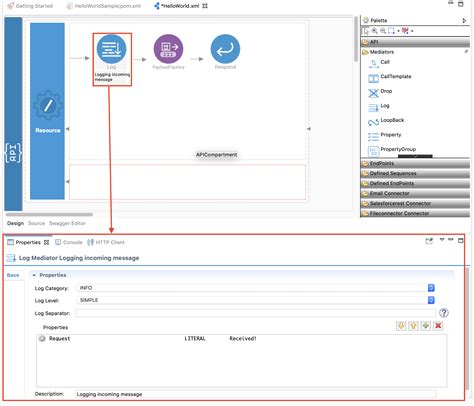Switch to Source view tab
The width and height of the screenshot is (474, 406).
(x=36, y=223)
